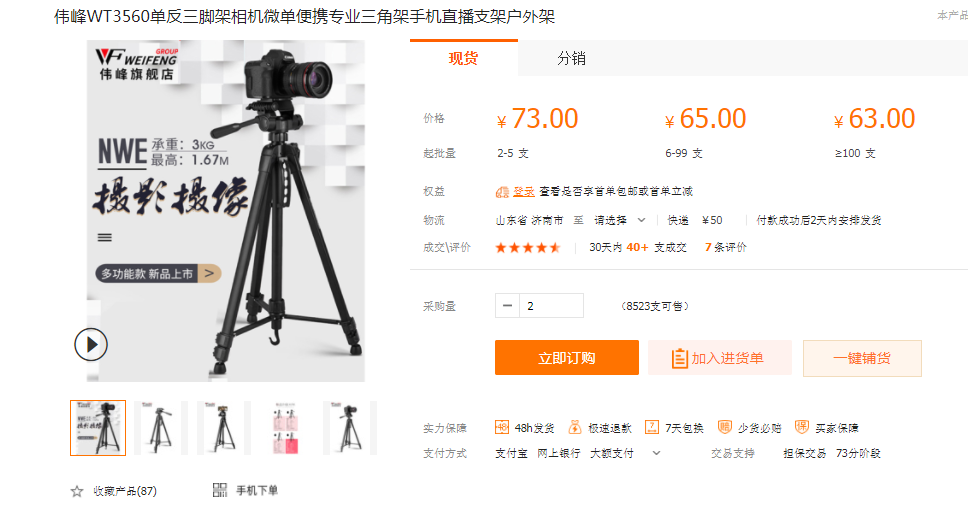Click the 一键铺货 button
This screenshot has width=968, height=507.
pos(862,358)
